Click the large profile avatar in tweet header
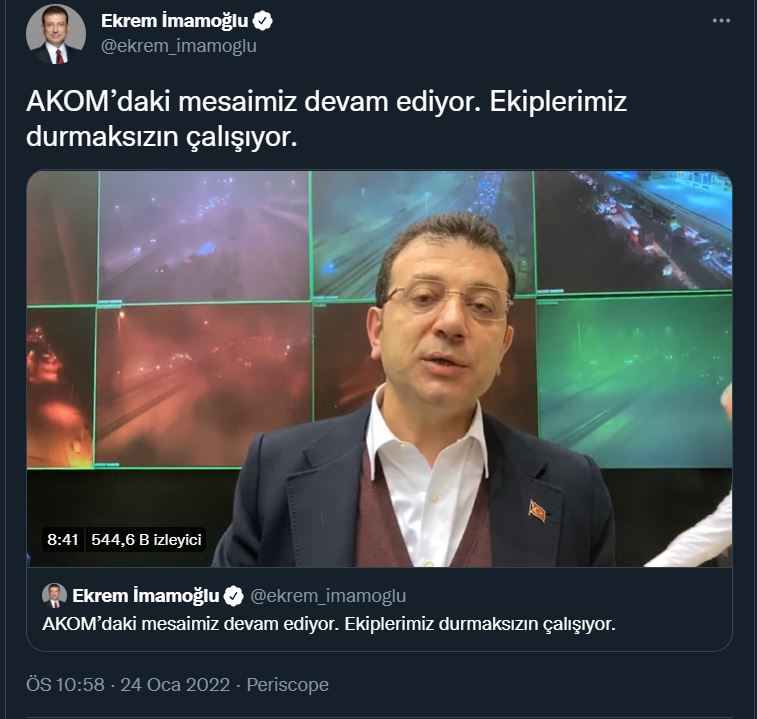Image resolution: width=757 pixels, height=719 pixels. pyautogui.click(x=56, y=34)
